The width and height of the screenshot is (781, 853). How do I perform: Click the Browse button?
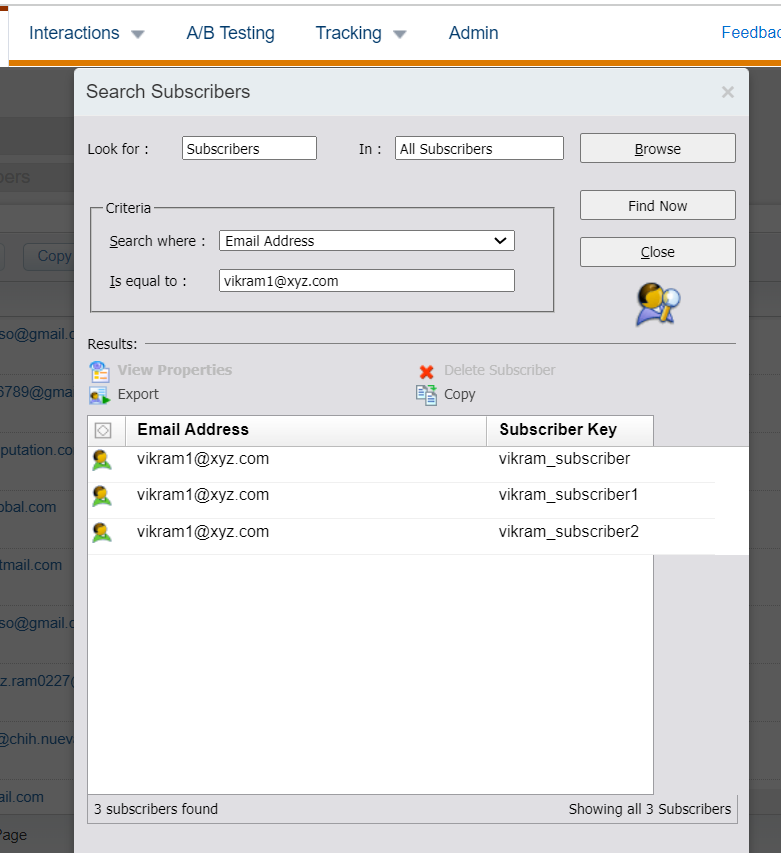[x=657, y=148]
